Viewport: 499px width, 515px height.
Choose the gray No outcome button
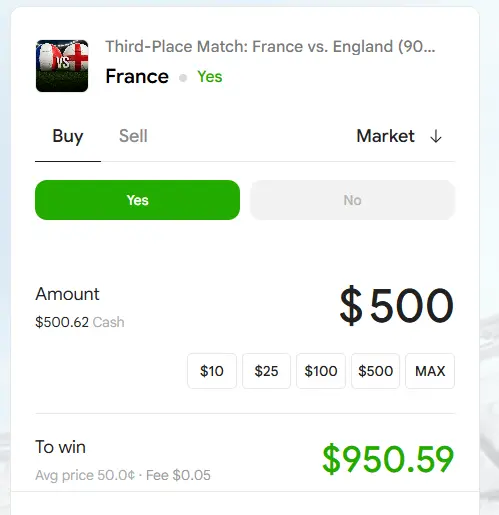point(352,200)
